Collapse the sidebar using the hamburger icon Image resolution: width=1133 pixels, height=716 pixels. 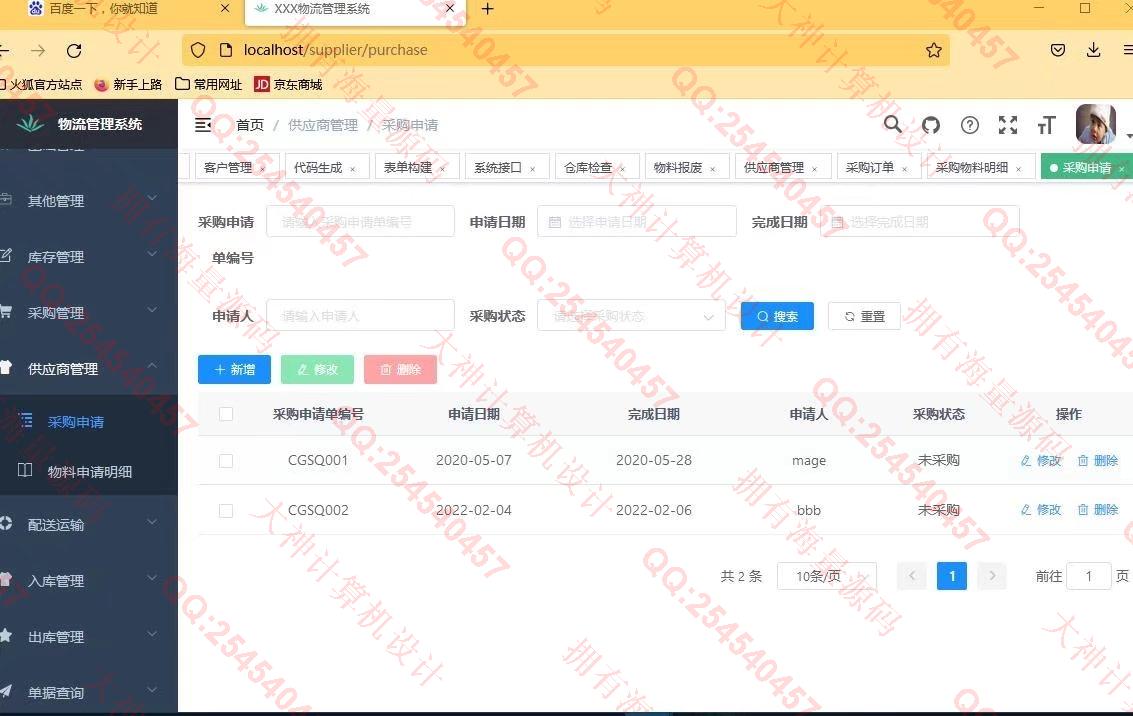click(x=203, y=125)
